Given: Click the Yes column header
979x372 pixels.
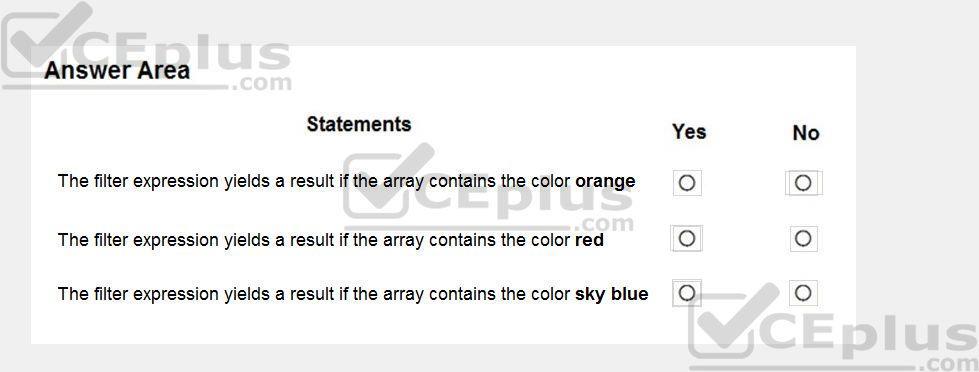Looking at the screenshot, I should tap(689, 132).
